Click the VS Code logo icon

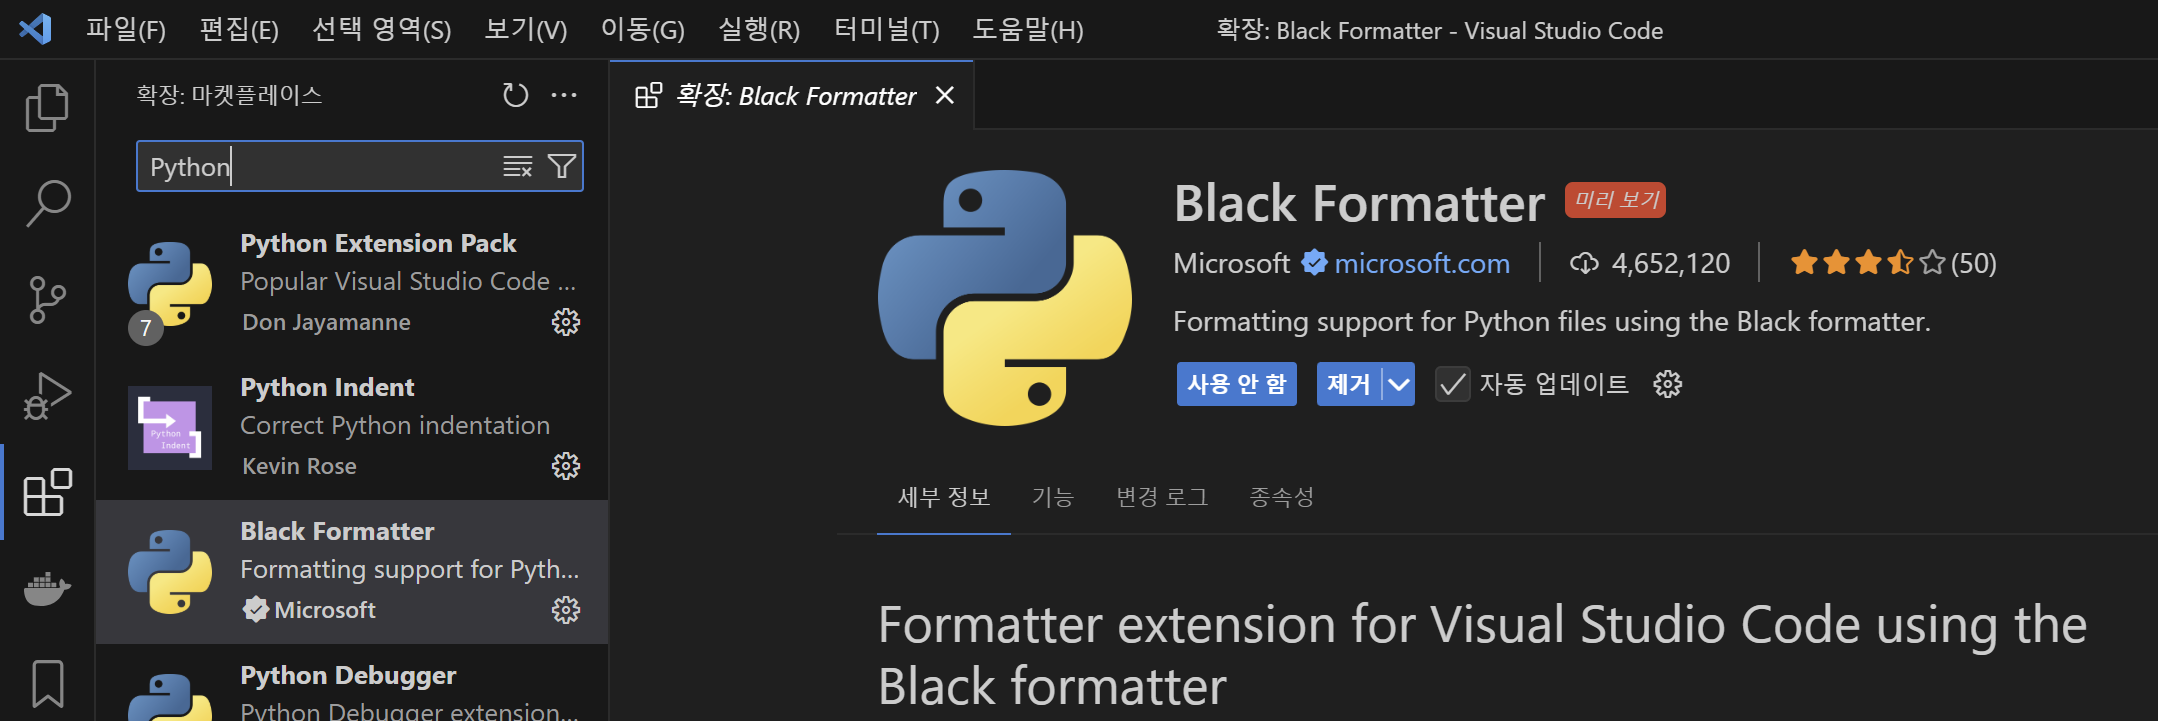pos(36,28)
